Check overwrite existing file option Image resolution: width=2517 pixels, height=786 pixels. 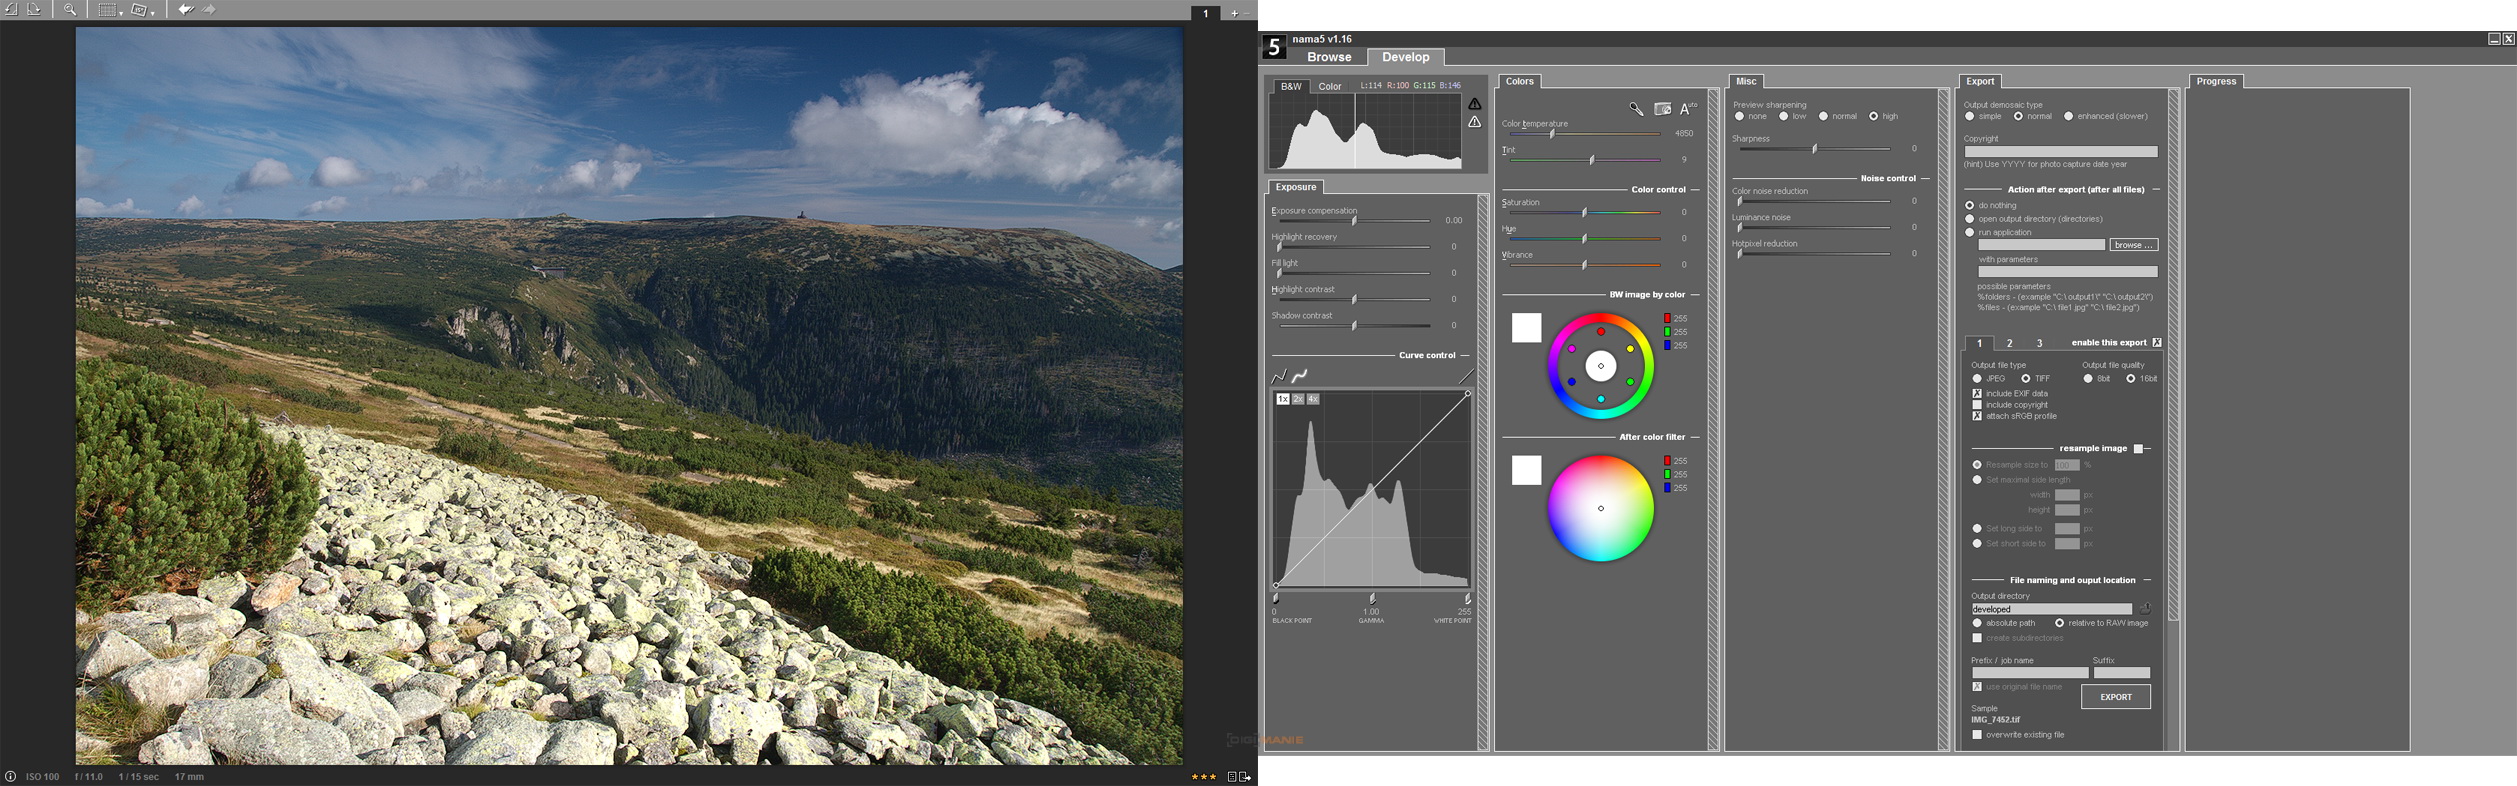pyautogui.click(x=1977, y=735)
